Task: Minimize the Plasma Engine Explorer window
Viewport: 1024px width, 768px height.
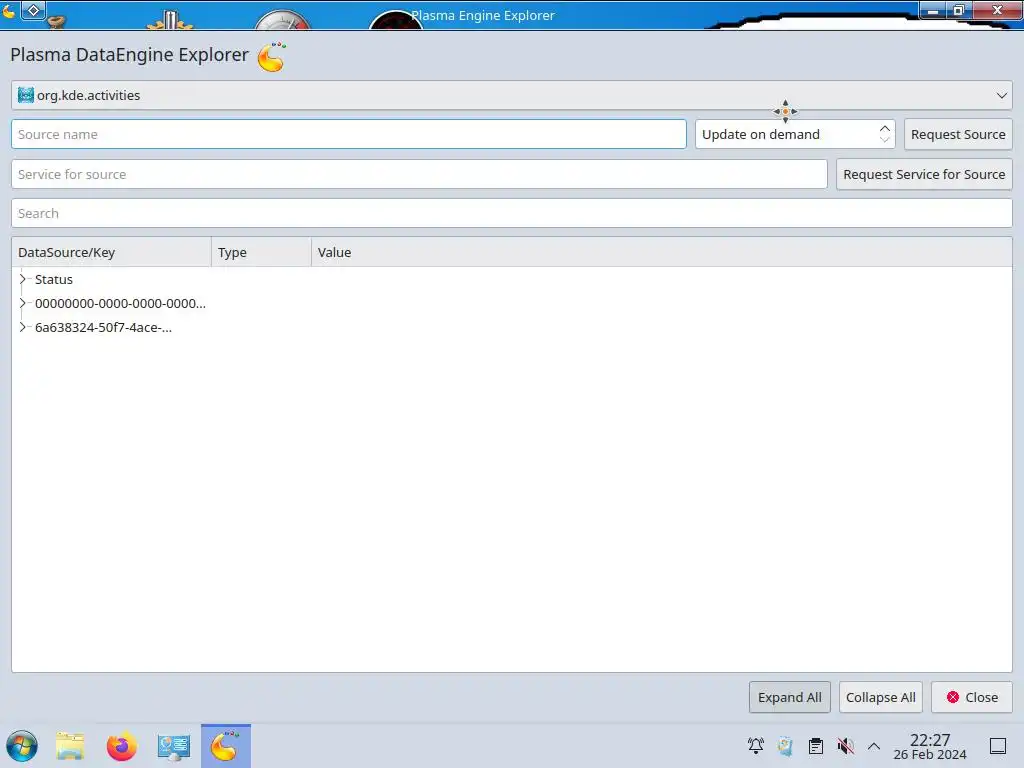Action: (x=933, y=10)
